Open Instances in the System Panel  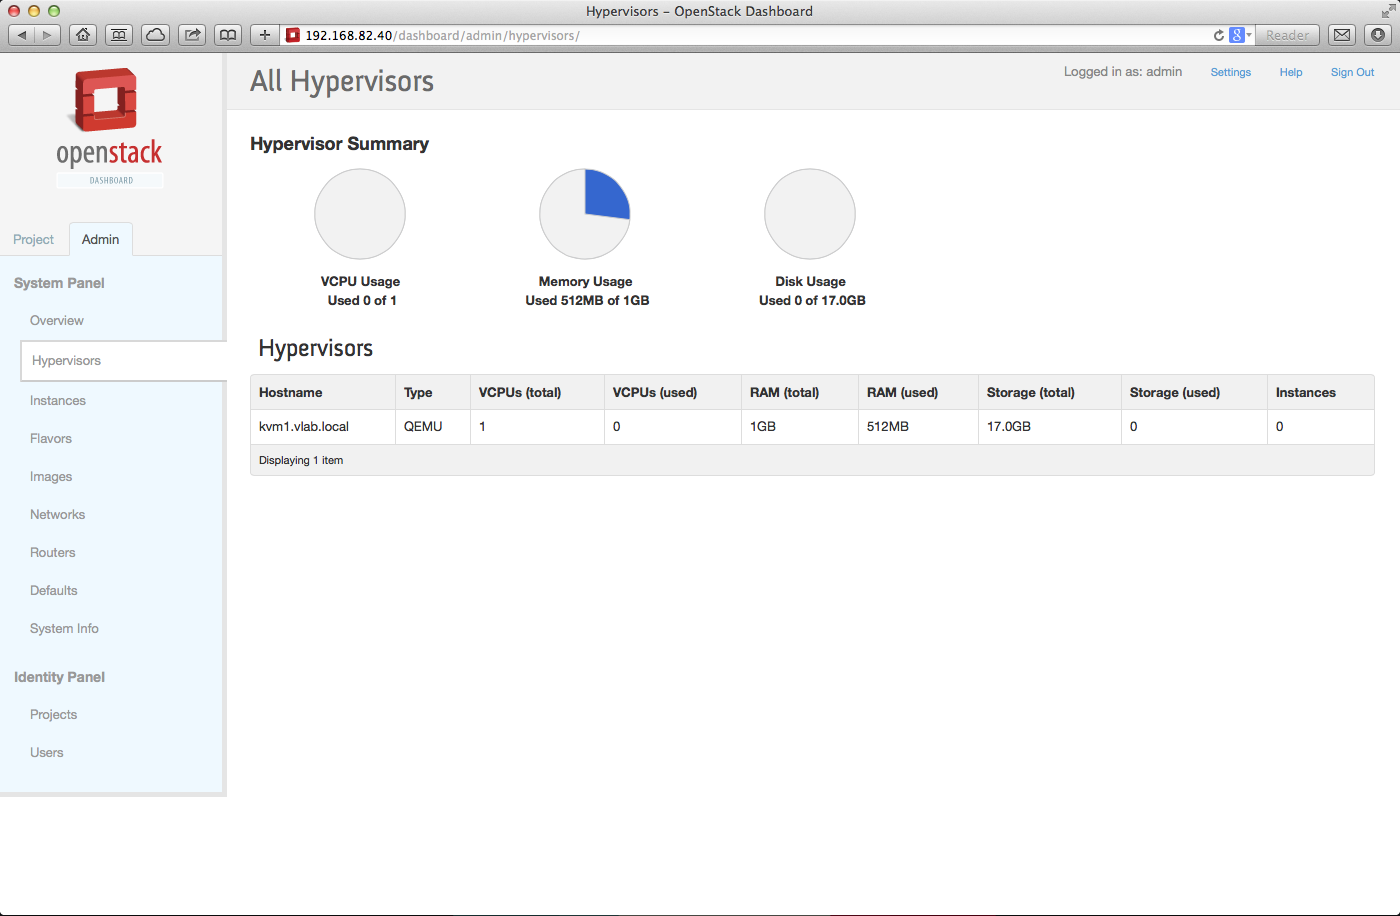tap(58, 401)
